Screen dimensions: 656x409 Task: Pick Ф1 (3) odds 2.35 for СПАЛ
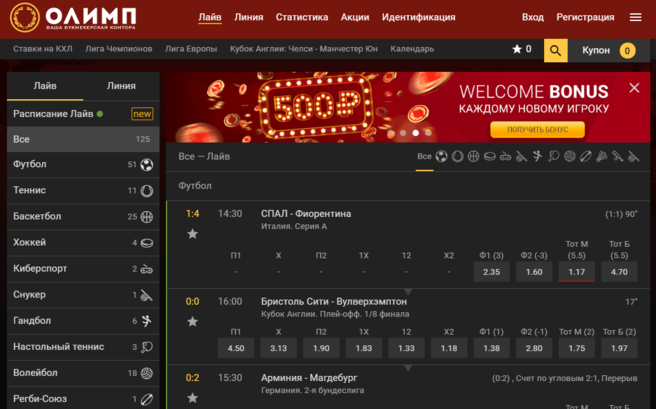coord(492,272)
